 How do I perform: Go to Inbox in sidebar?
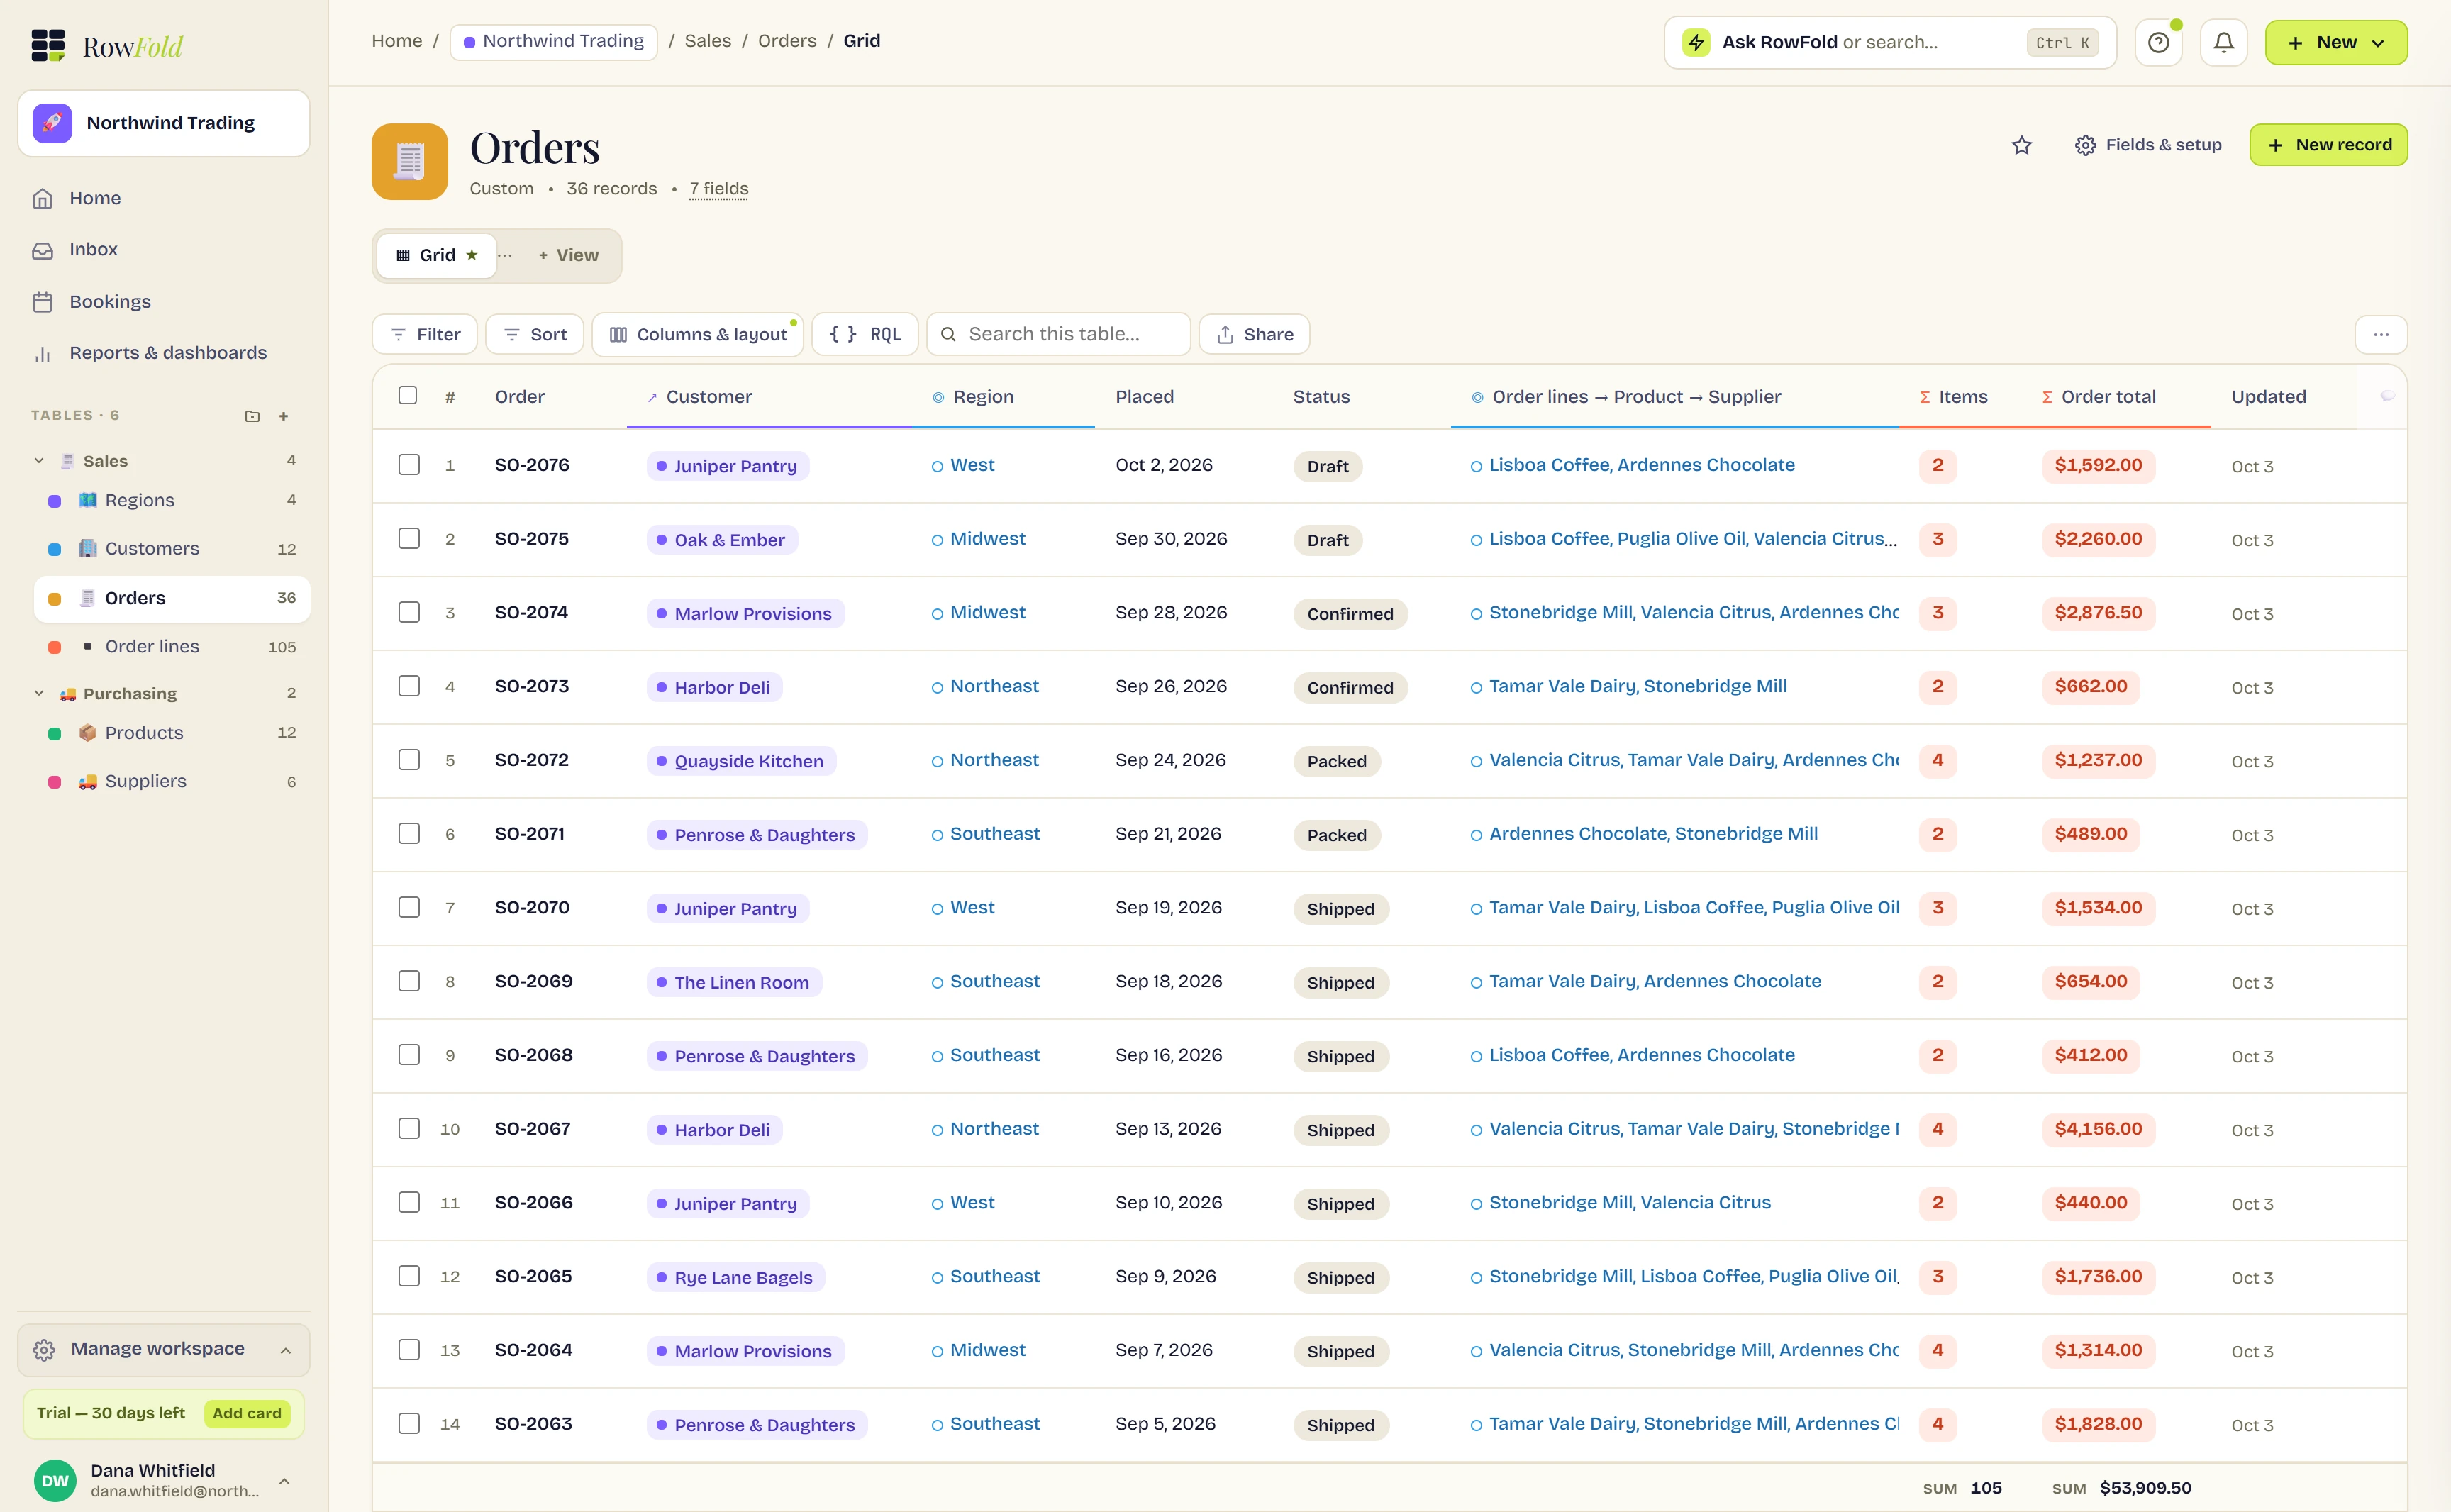tap(163, 249)
